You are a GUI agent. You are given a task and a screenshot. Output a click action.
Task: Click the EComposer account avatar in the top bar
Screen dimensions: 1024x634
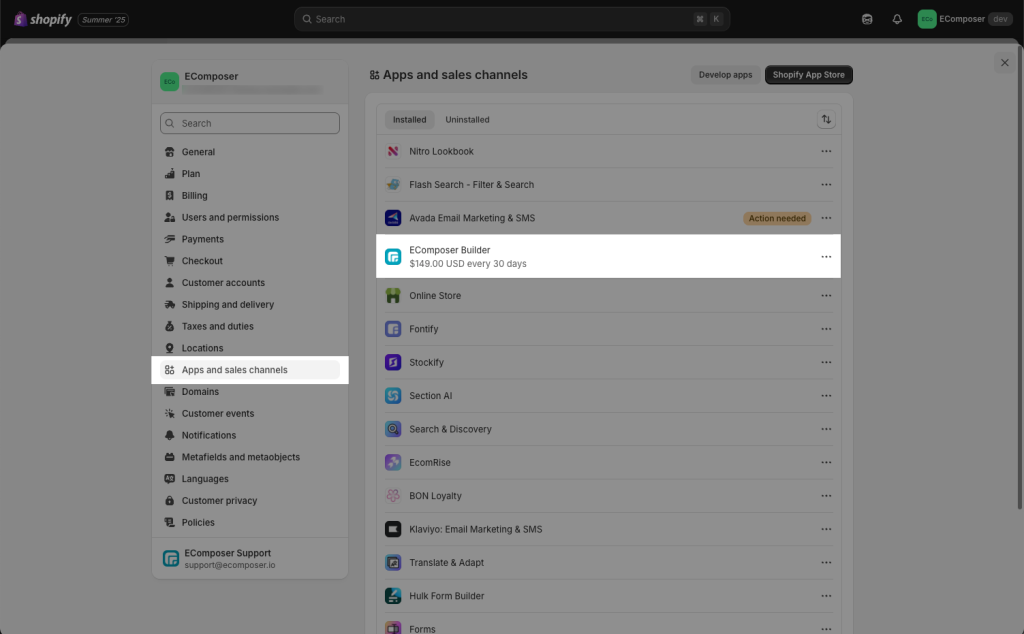click(927, 19)
